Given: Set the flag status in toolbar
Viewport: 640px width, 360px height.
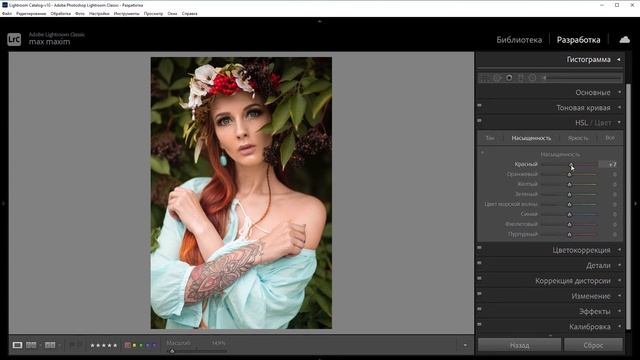Looking at the screenshot, I should pos(76,345).
